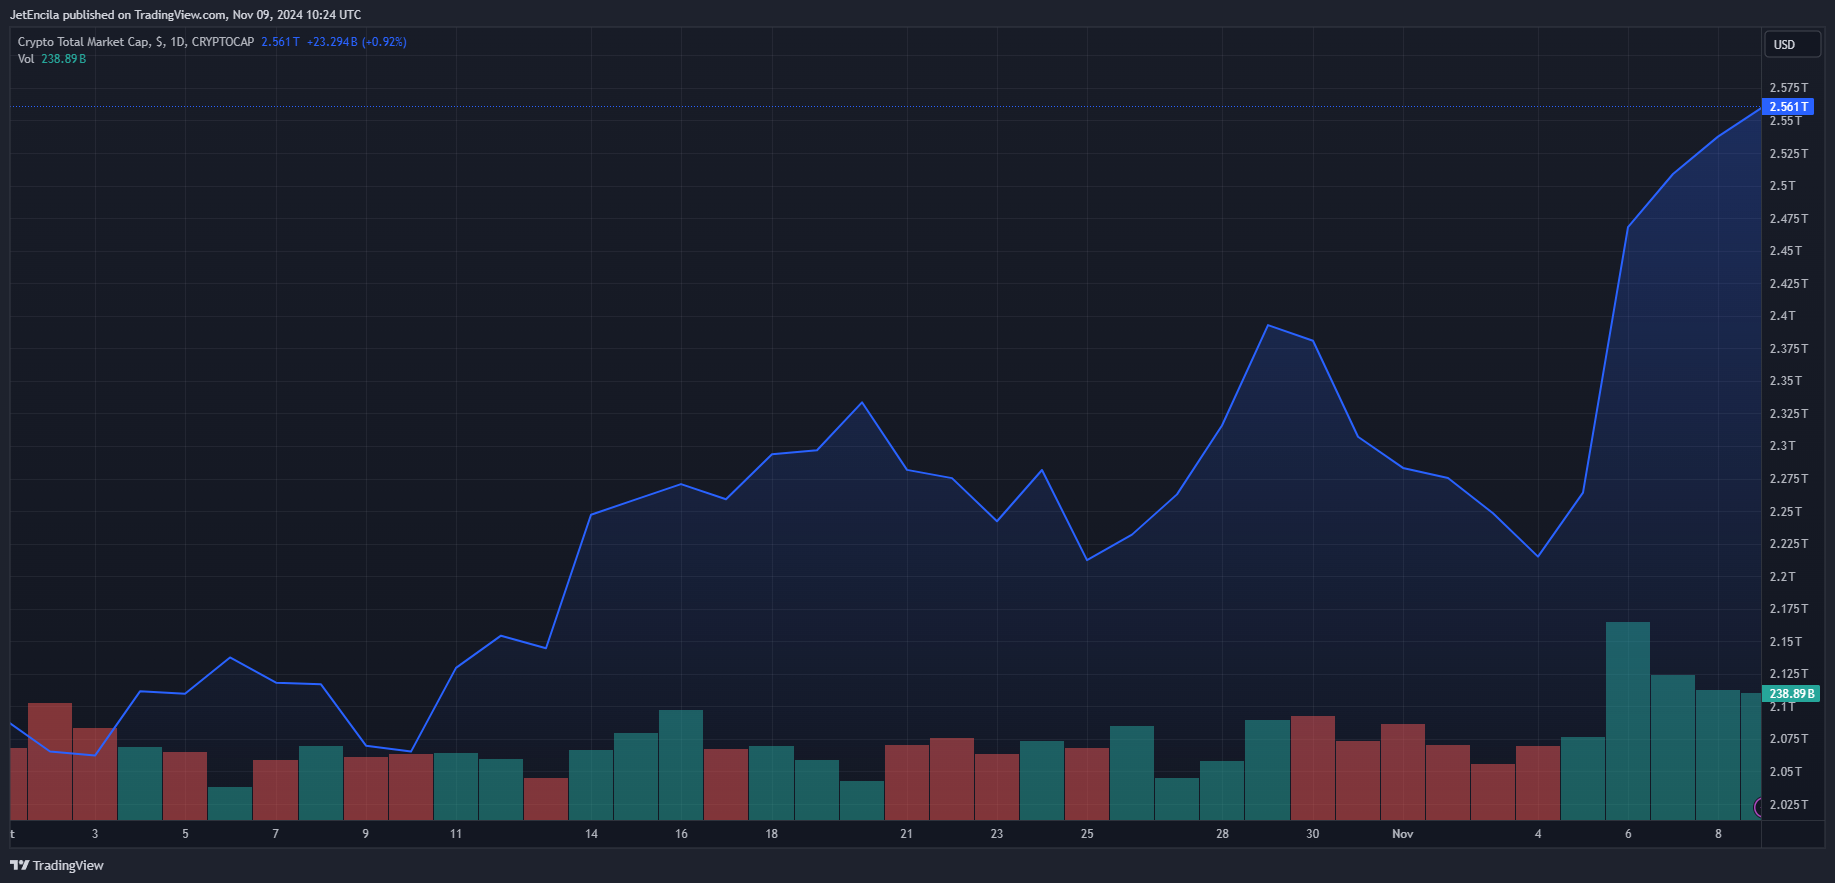The height and width of the screenshot is (883, 1835).
Task: Click the 28 label on the date axis
Action: point(1222,834)
